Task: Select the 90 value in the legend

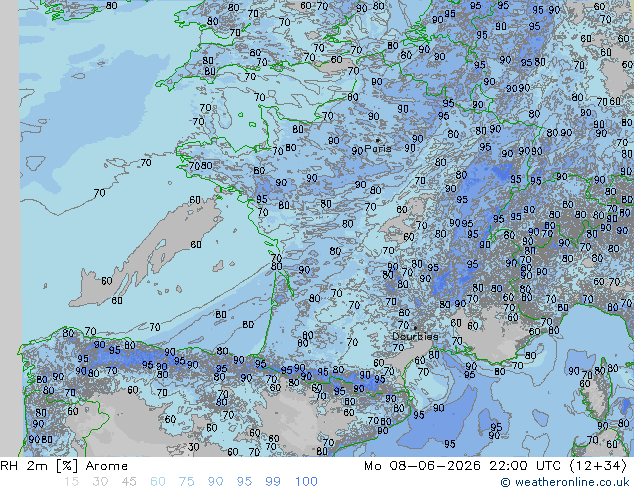Action: pyautogui.click(x=215, y=482)
